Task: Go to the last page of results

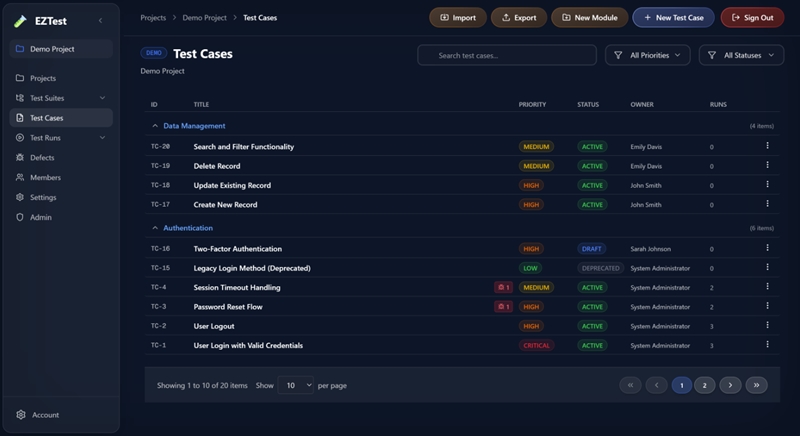Action: 757,385
